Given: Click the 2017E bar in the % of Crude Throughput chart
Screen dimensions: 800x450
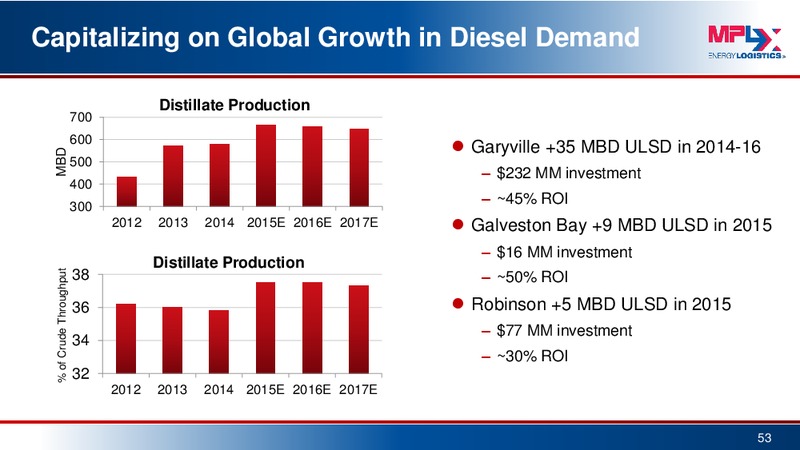Looking at the screenshot, I should (x=359, y=329).
